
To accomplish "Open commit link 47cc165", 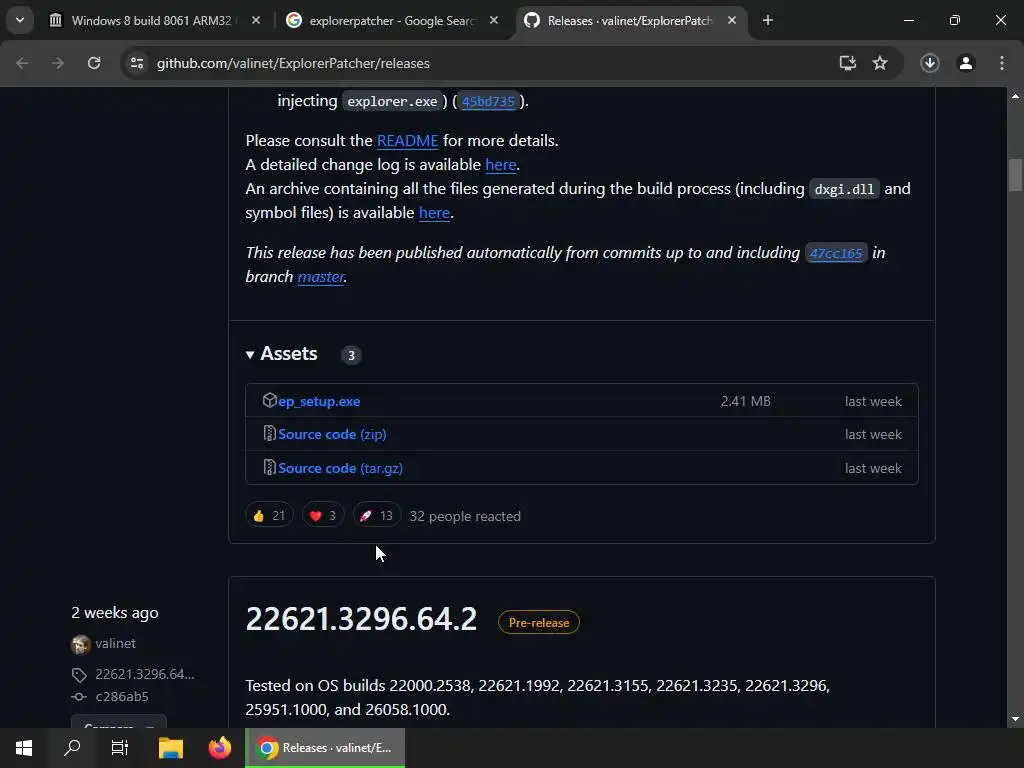I will pyautogui.click(x=836, y=253).
